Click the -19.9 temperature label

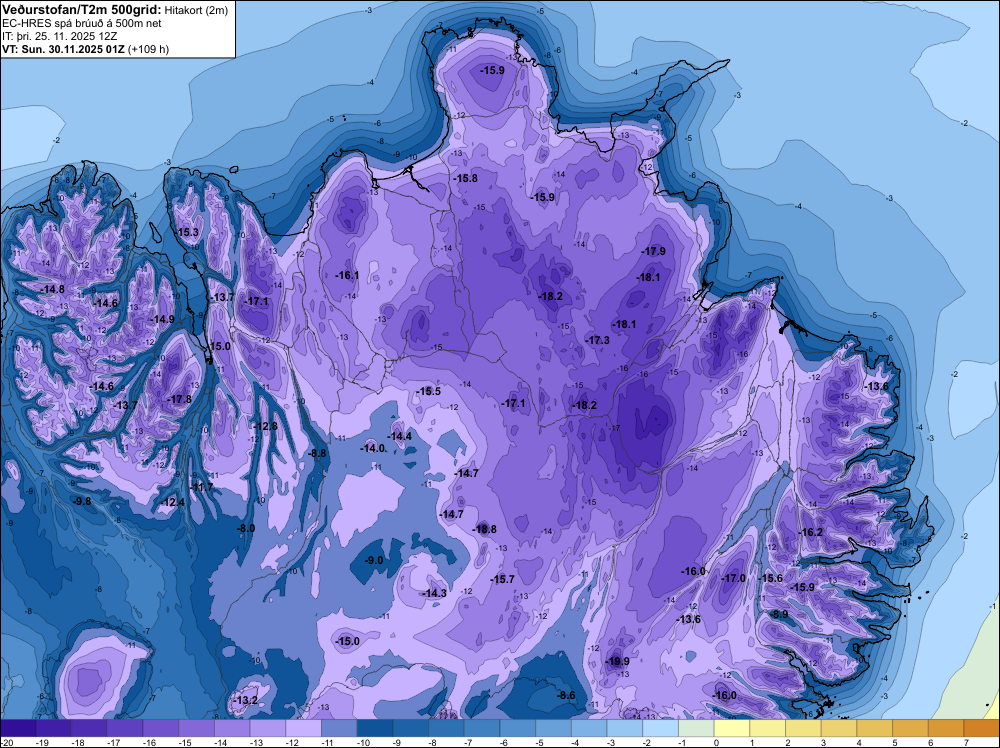(x=617, y=661)
